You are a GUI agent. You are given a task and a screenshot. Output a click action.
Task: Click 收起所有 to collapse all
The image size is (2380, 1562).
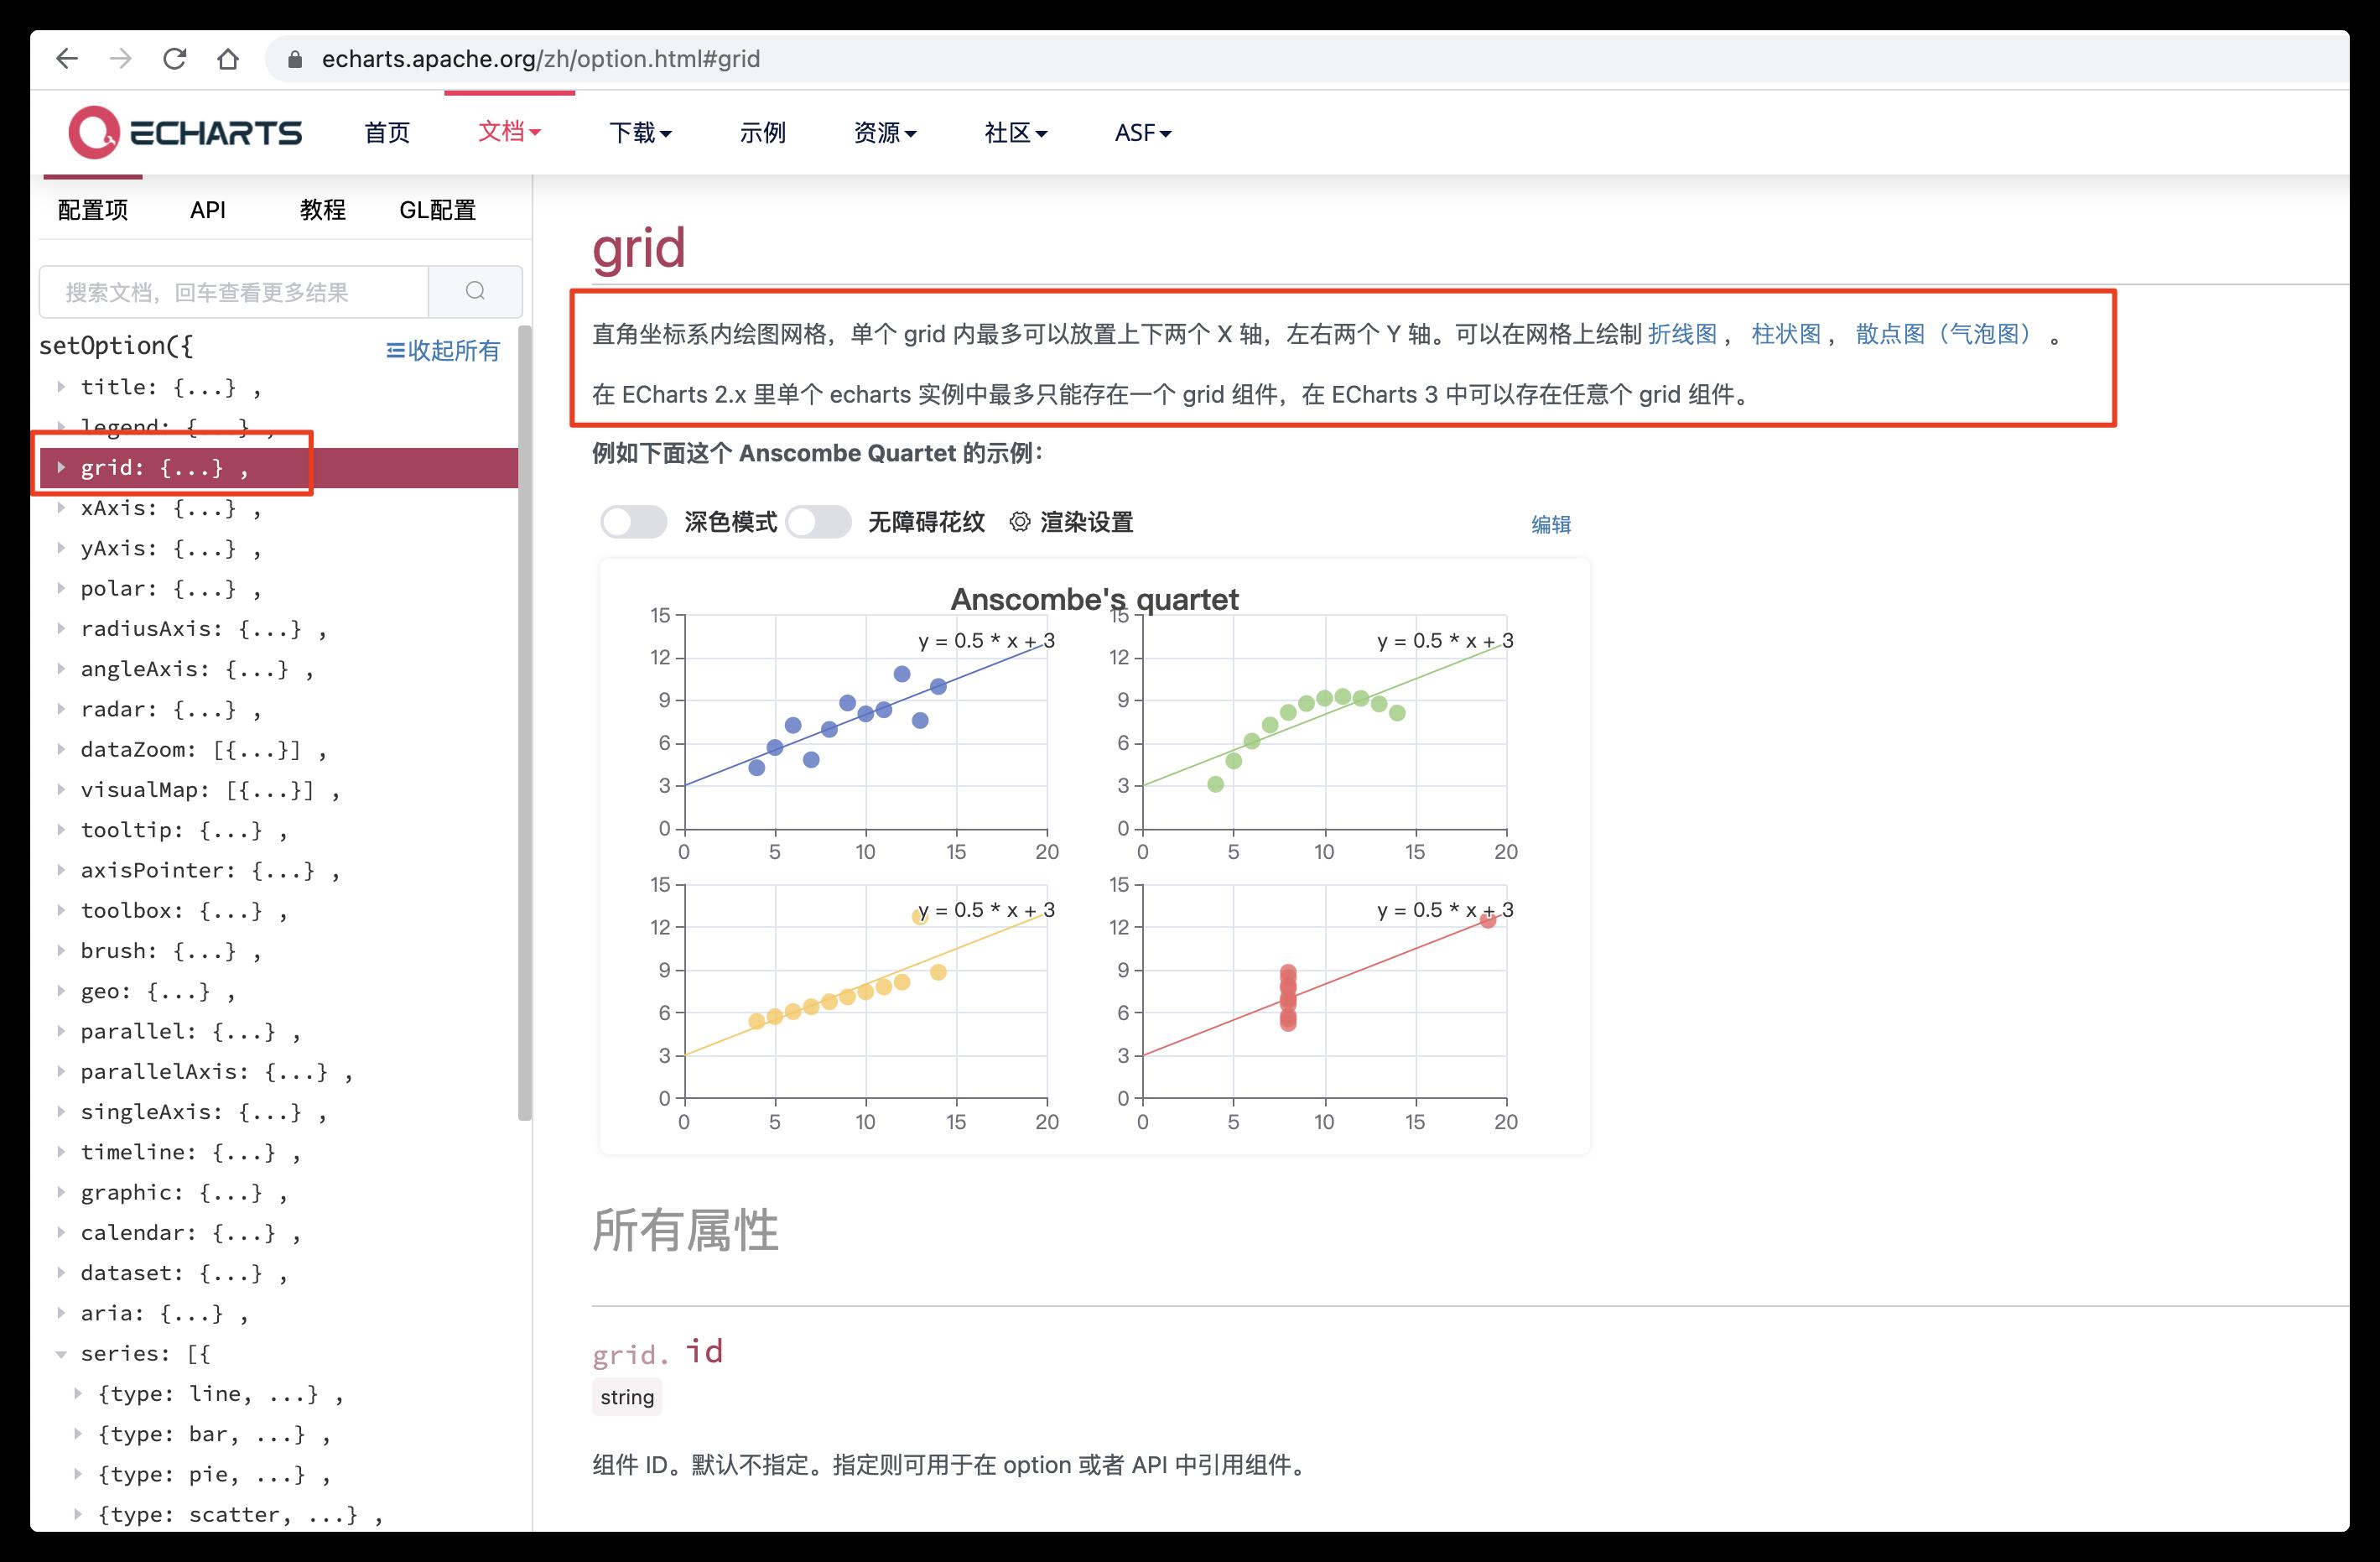[443, 350]
